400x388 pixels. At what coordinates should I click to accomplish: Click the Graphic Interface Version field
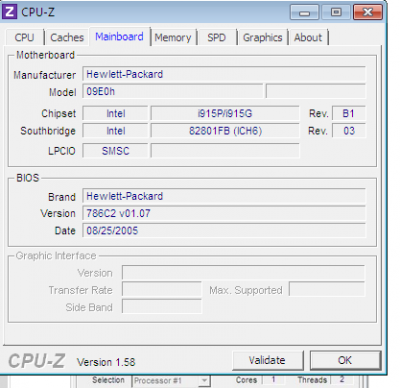[x=243, y=272]
